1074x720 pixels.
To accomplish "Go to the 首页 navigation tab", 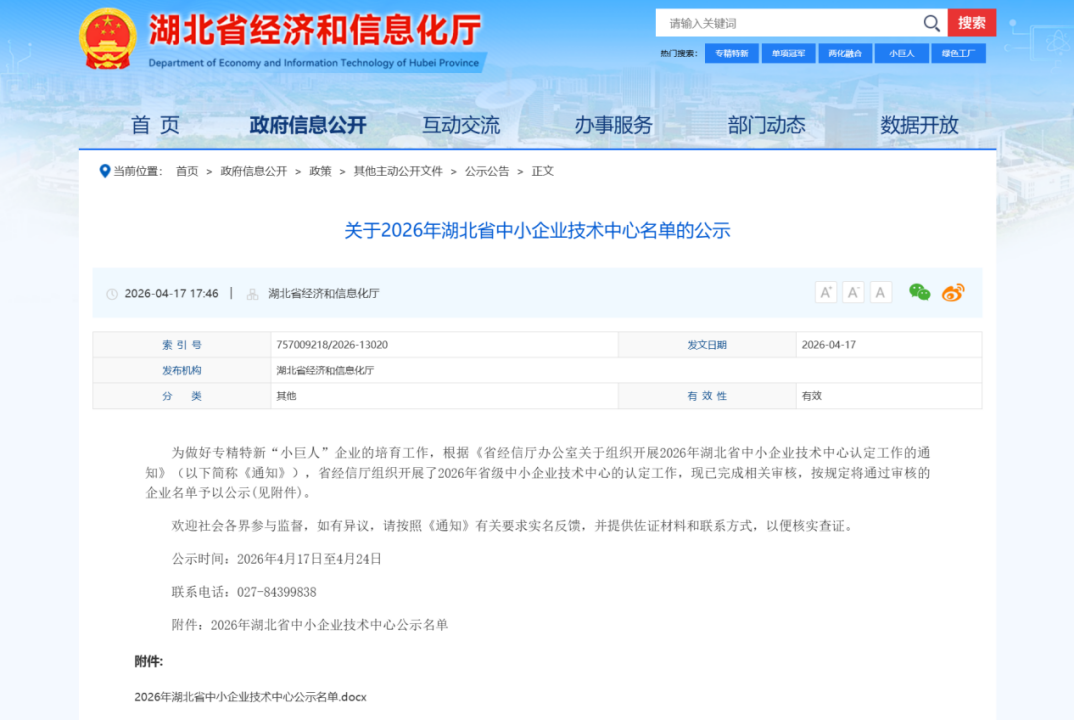I will tap(156, 125).
